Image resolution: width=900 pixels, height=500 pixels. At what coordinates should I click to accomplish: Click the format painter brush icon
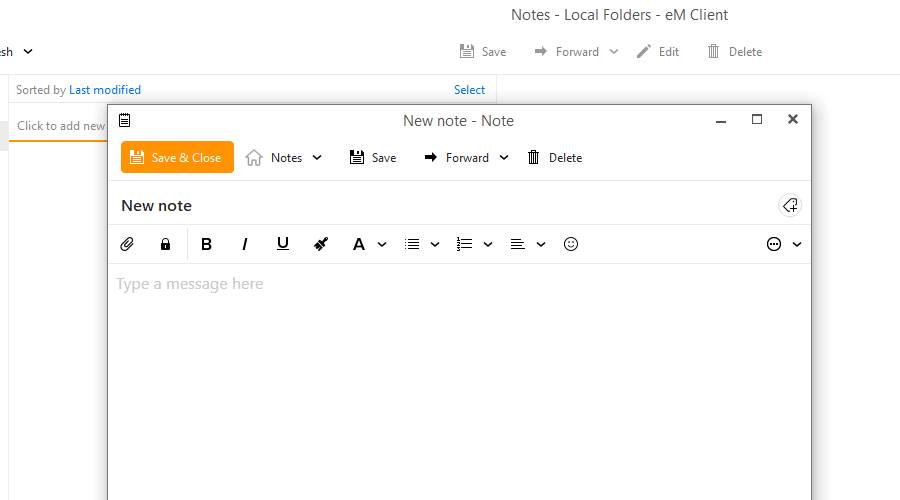(x=321, y=245)
